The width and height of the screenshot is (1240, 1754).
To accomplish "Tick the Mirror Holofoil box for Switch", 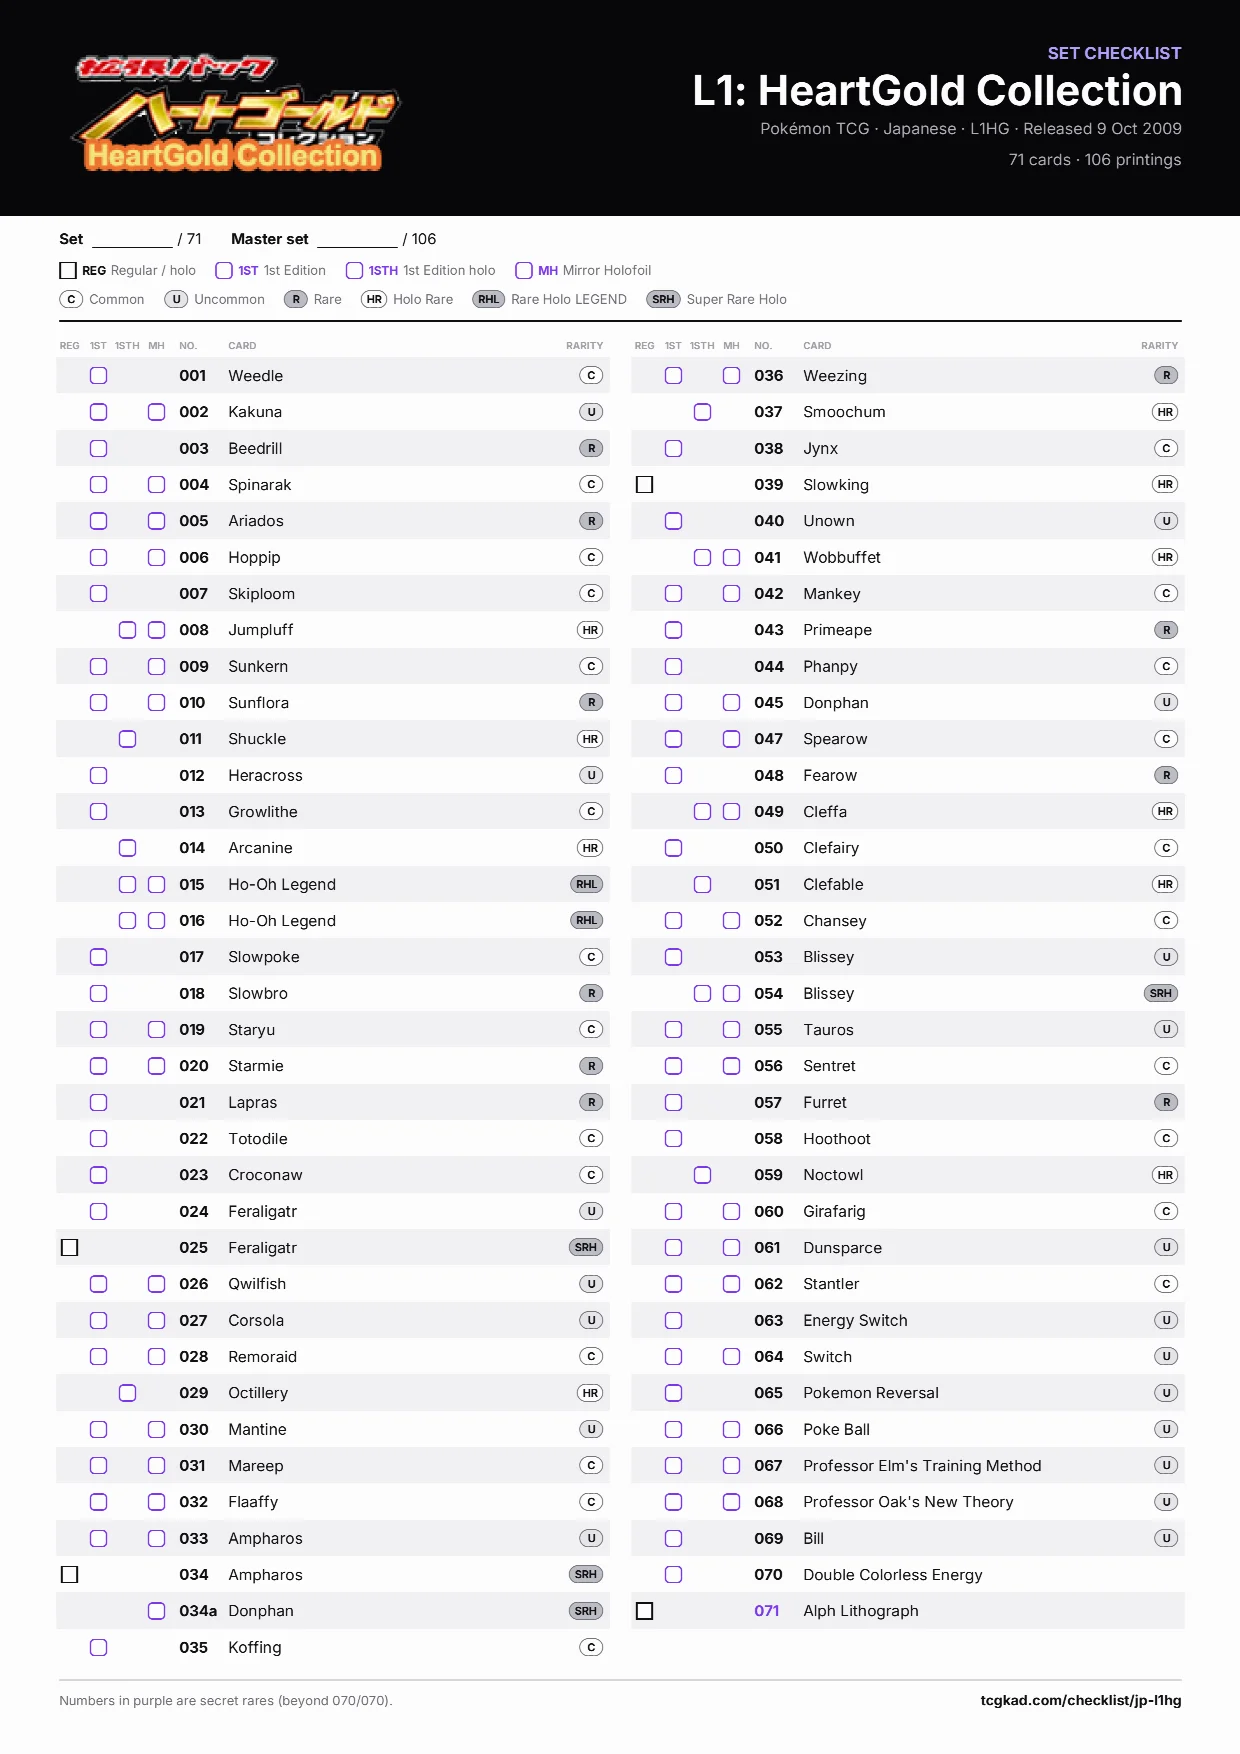I will tap(732, 1356).
